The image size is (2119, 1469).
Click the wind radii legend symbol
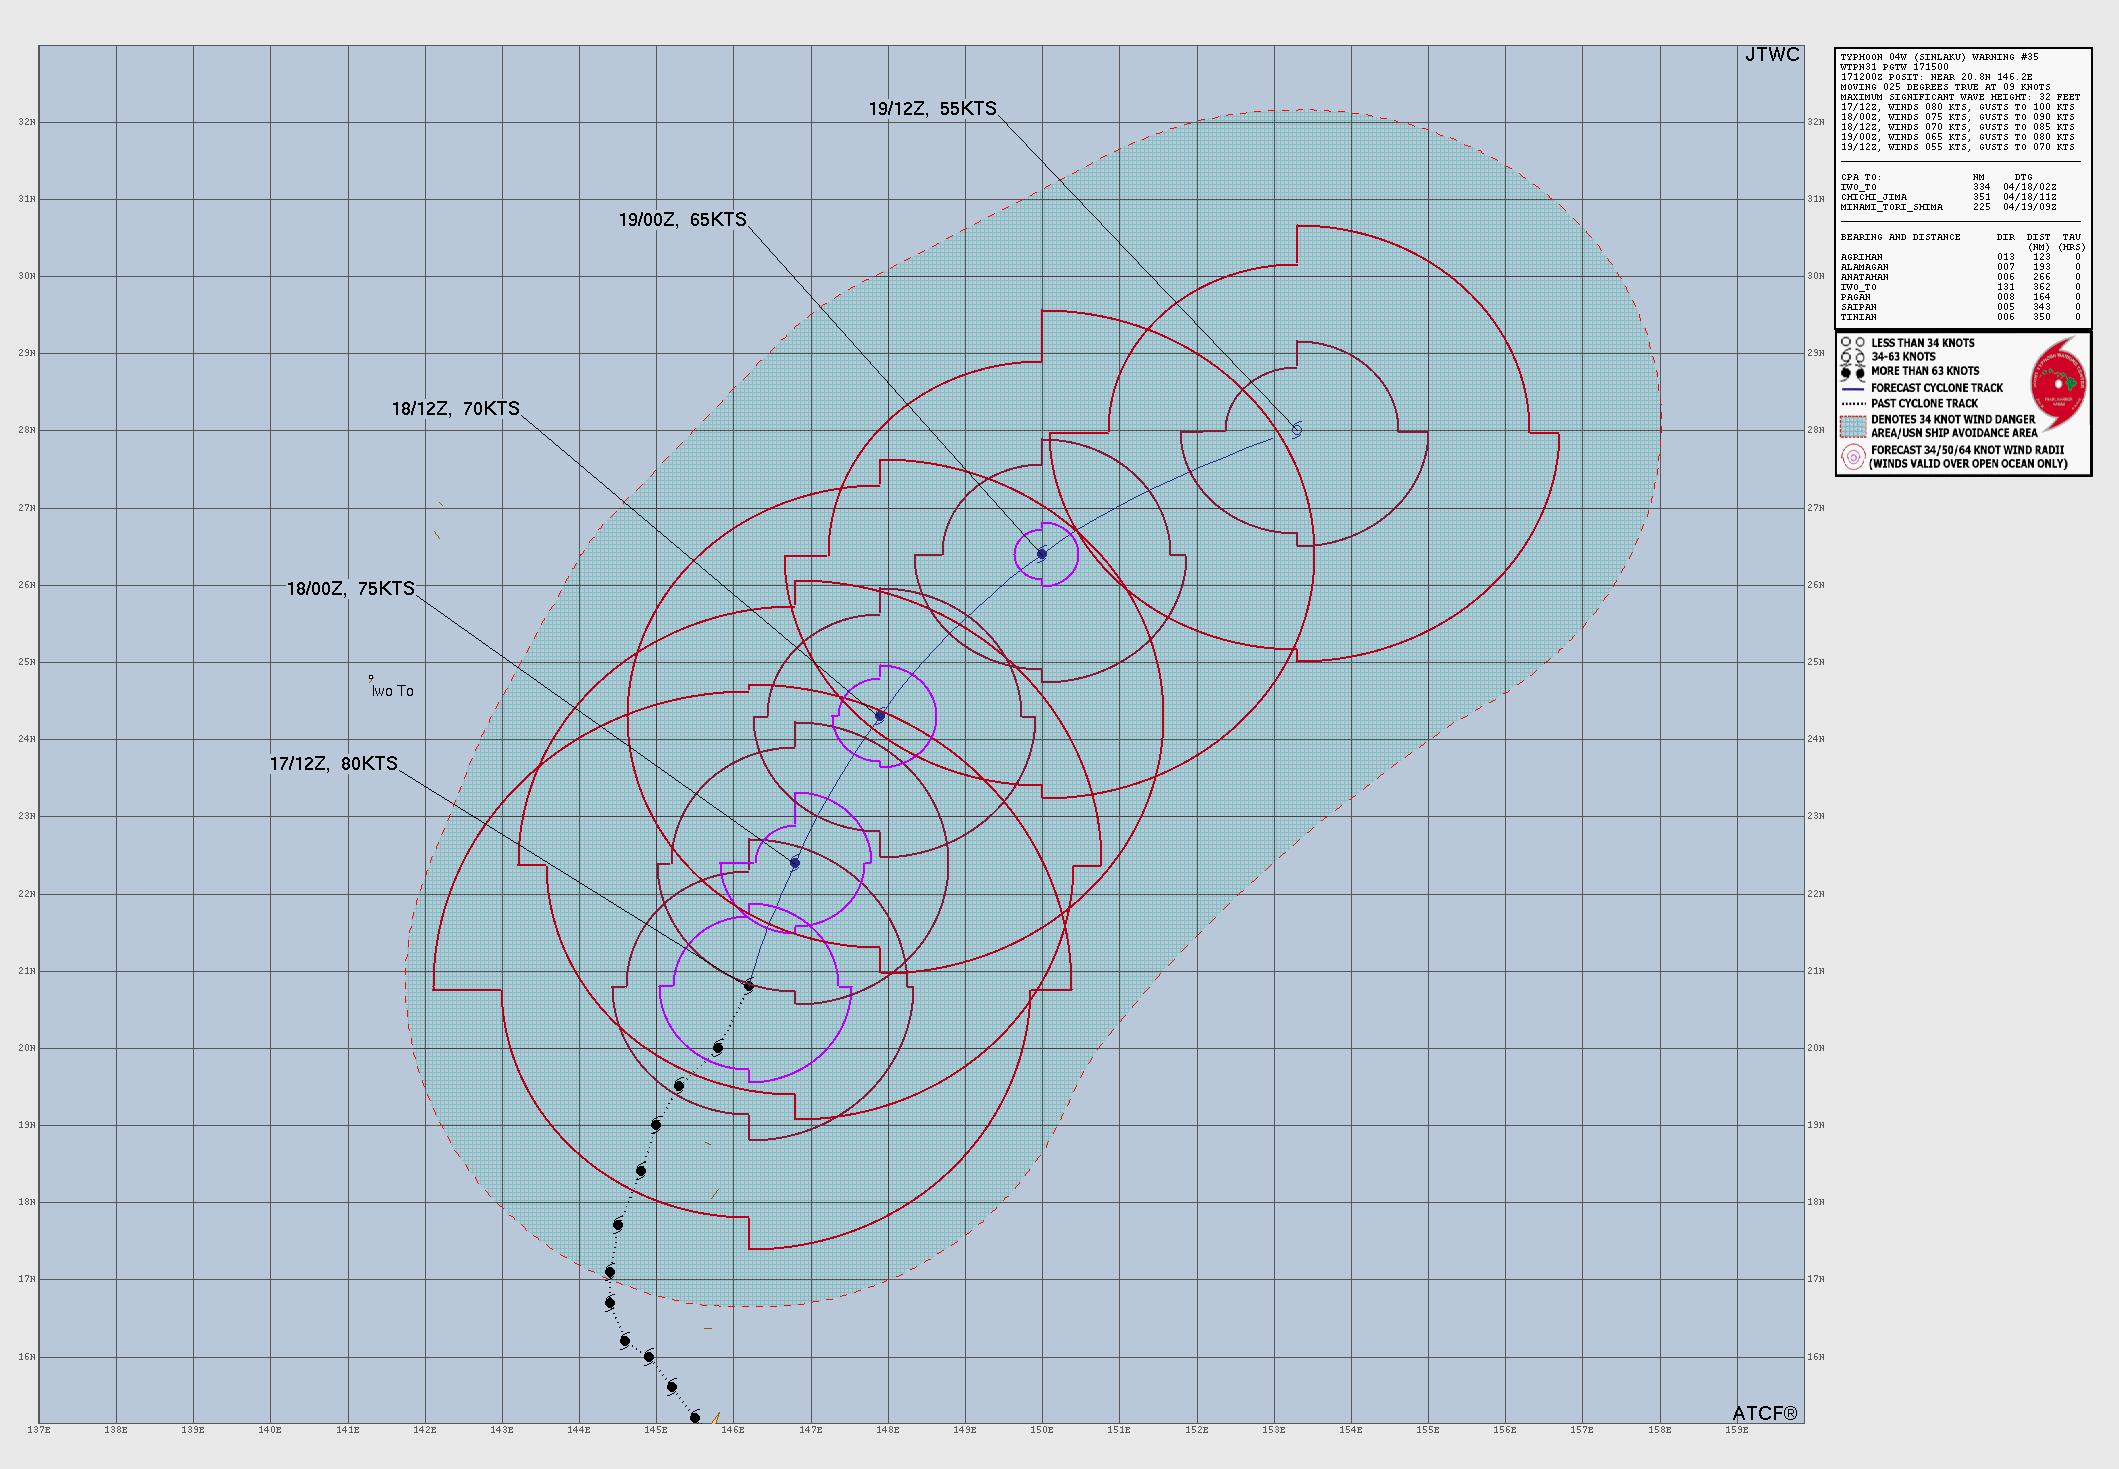[x=1852, y=457]
